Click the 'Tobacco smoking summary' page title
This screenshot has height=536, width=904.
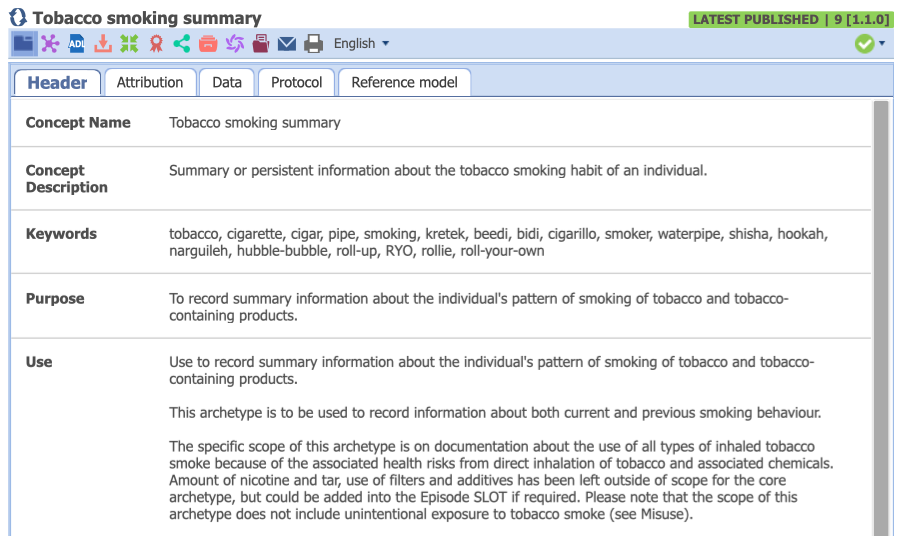[147, 18]
